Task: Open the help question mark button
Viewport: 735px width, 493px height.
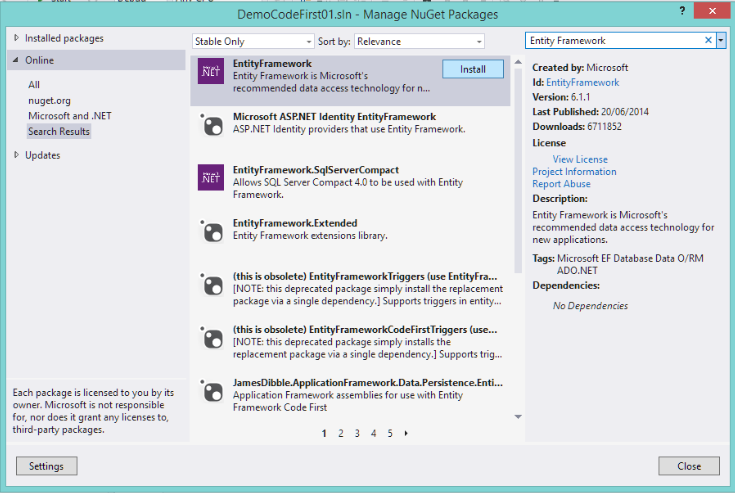Action: [x=682, y=10]
